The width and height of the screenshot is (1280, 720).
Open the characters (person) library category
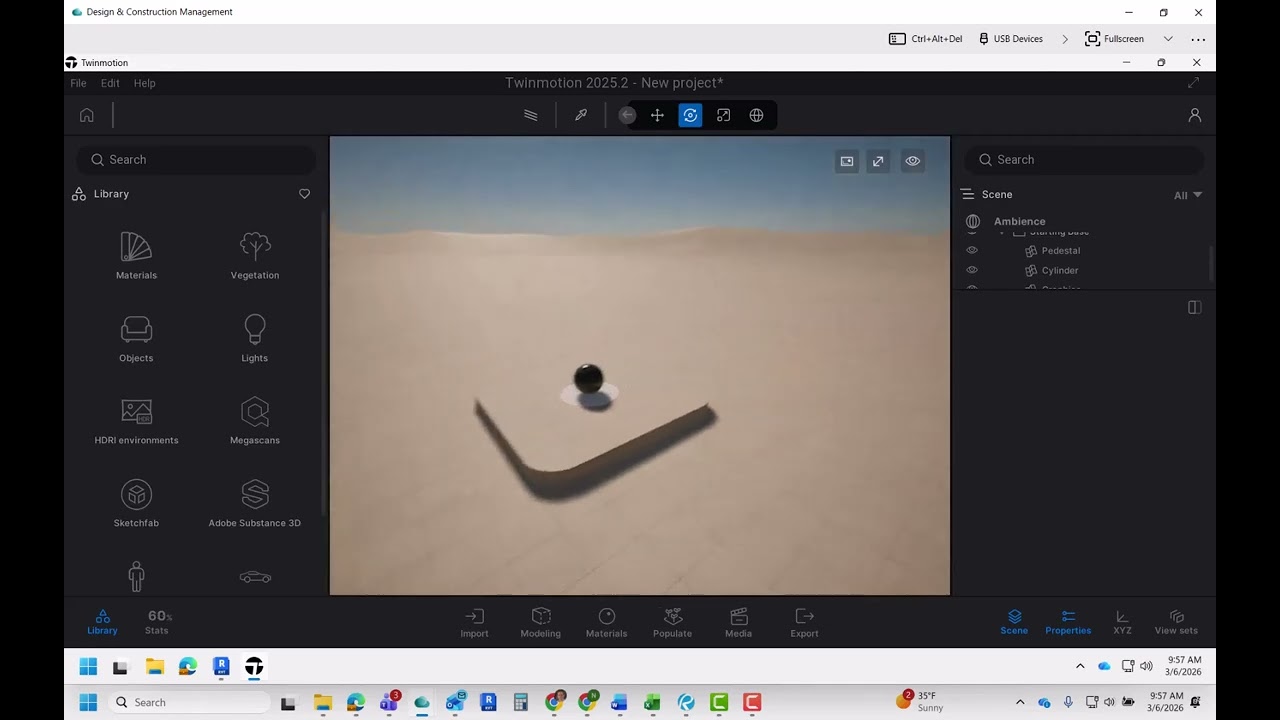[x=136, y=577]
